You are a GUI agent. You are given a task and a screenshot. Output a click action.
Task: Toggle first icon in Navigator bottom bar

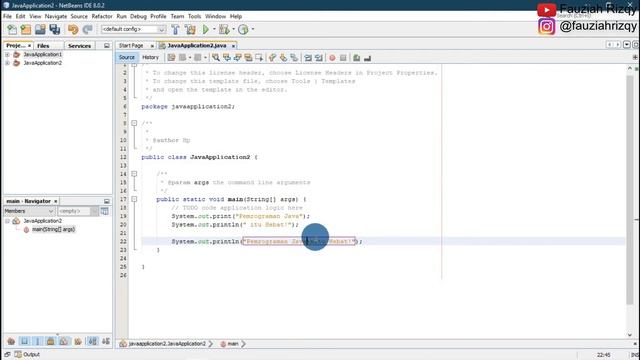[x=11, y=341]
